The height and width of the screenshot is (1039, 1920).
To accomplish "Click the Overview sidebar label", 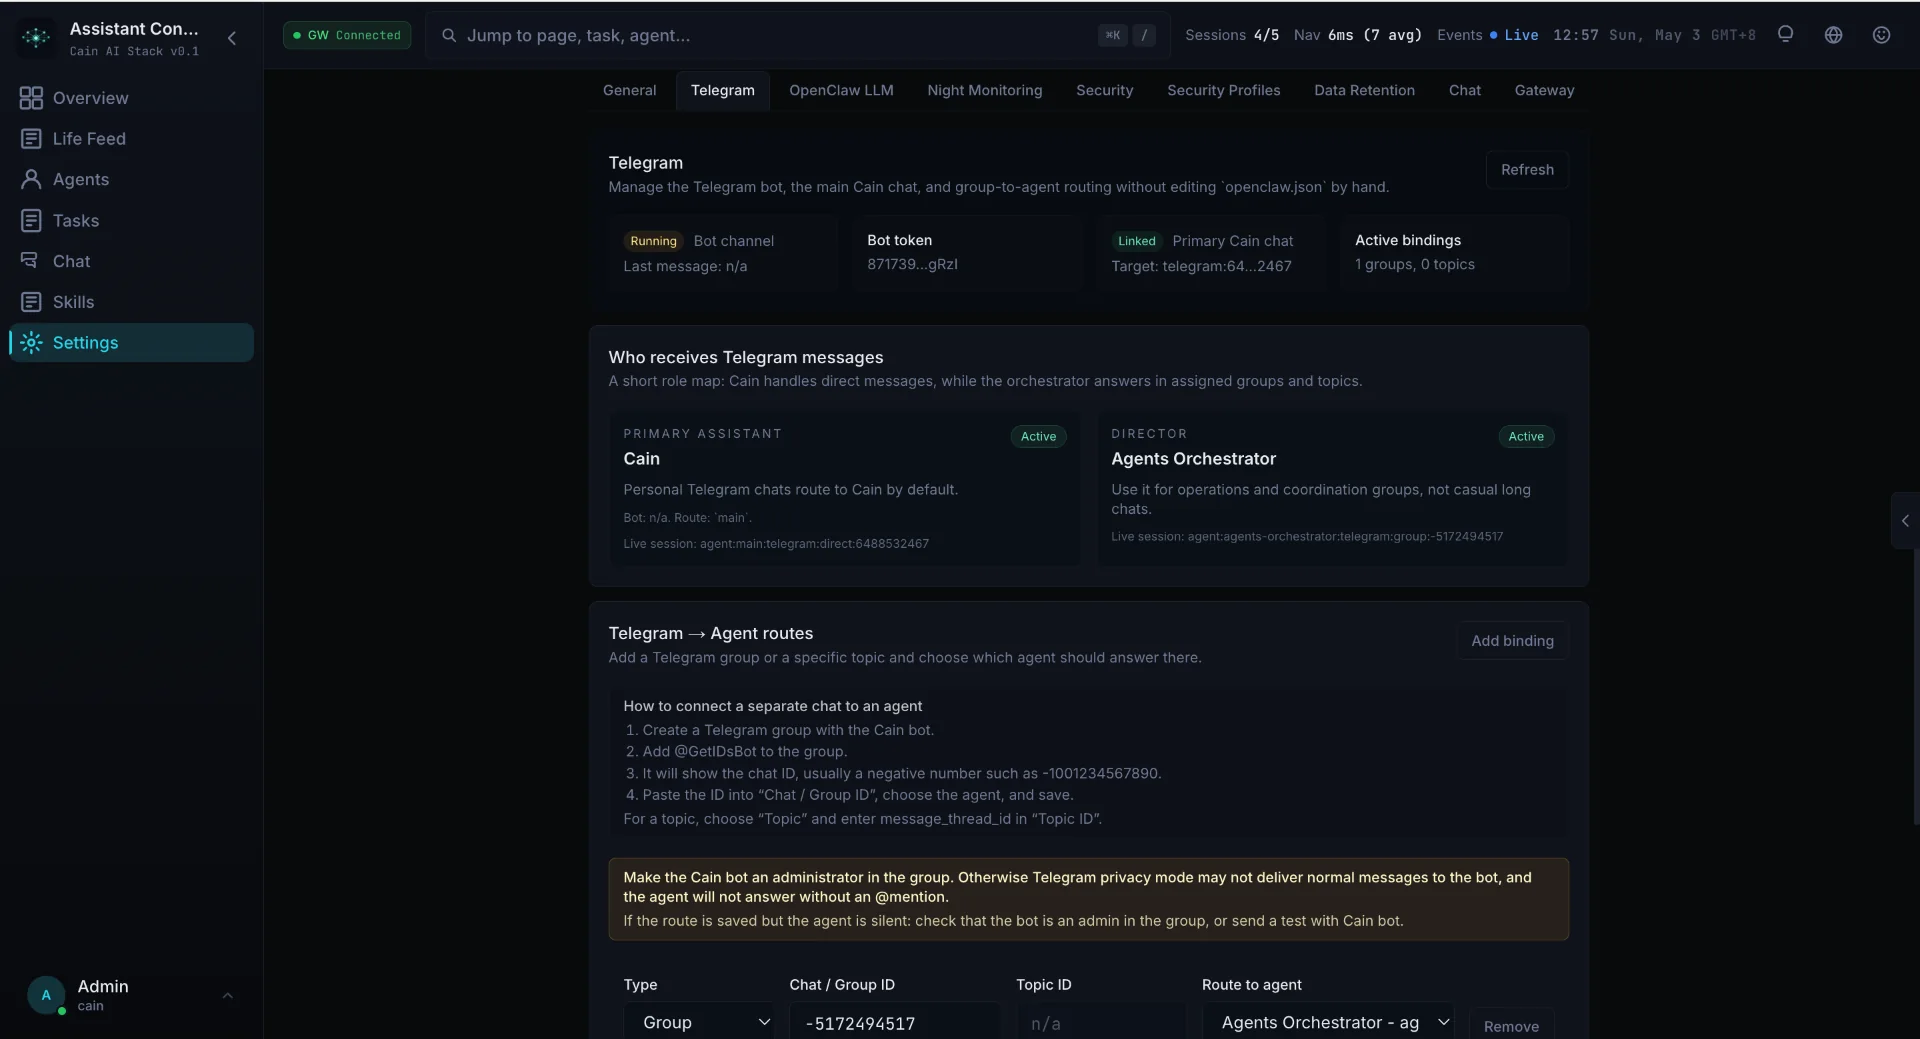I will click(x=90, y=98).
